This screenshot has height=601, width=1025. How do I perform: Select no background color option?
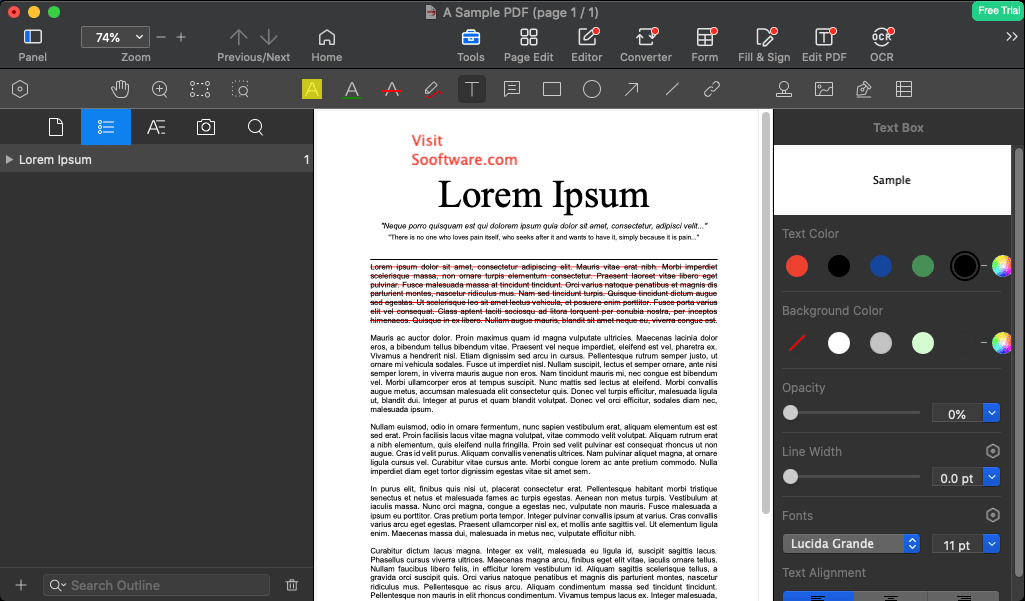[796, 343]
